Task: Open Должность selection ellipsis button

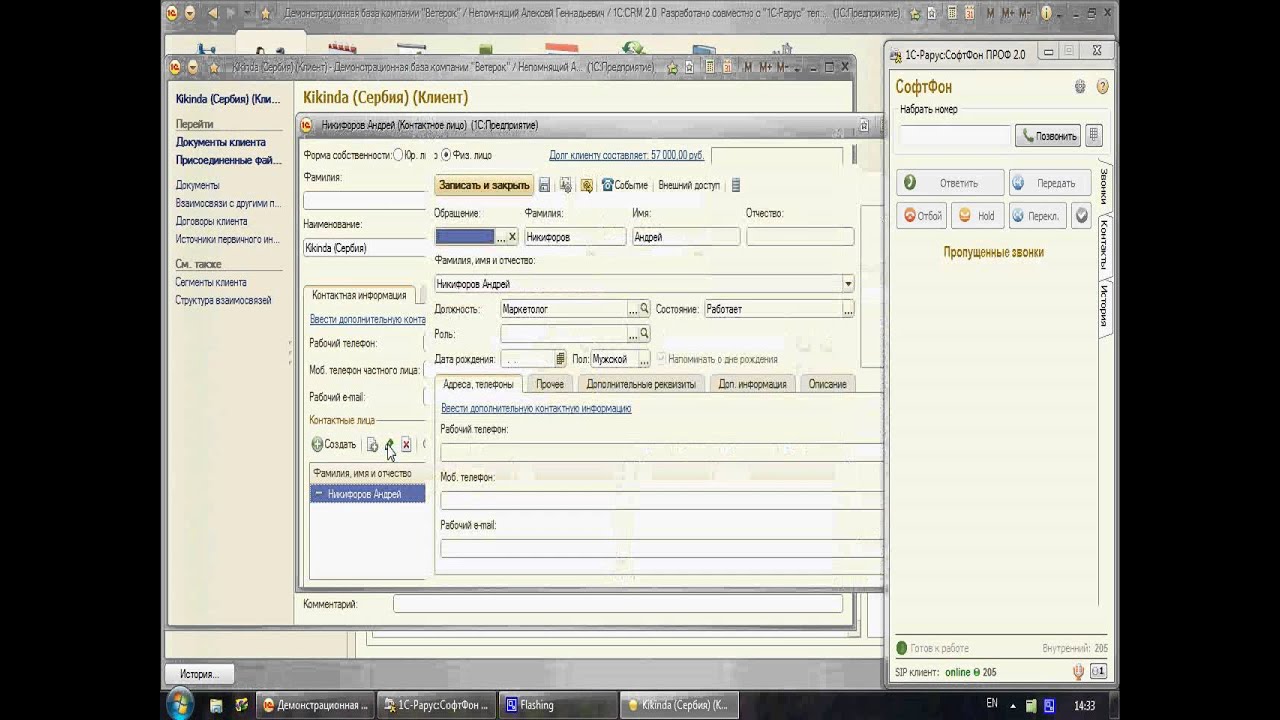Action: pyautogui.click(x=632, y=309)
